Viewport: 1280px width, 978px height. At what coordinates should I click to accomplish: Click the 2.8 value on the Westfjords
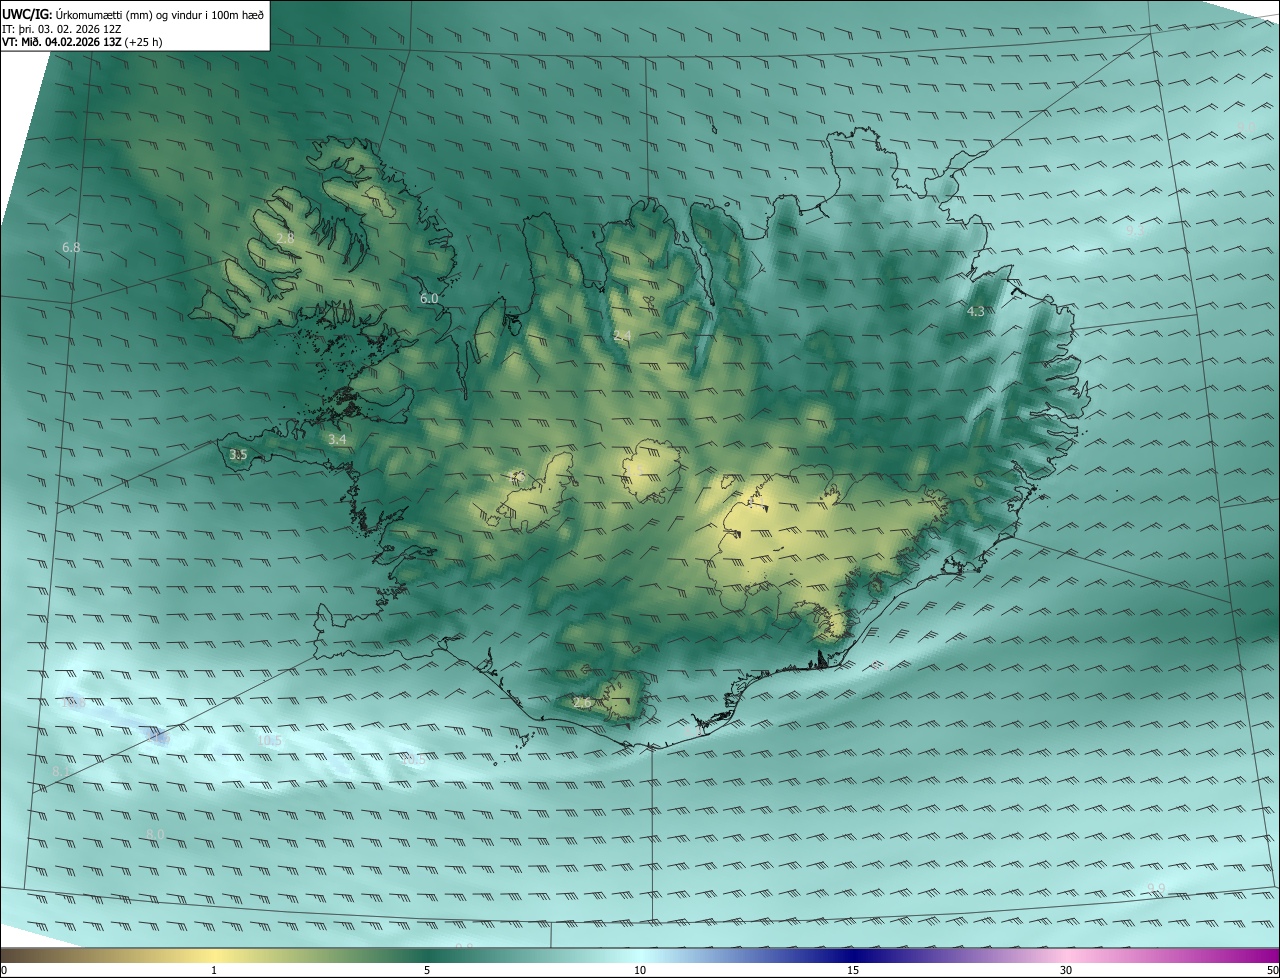(285, 238)
